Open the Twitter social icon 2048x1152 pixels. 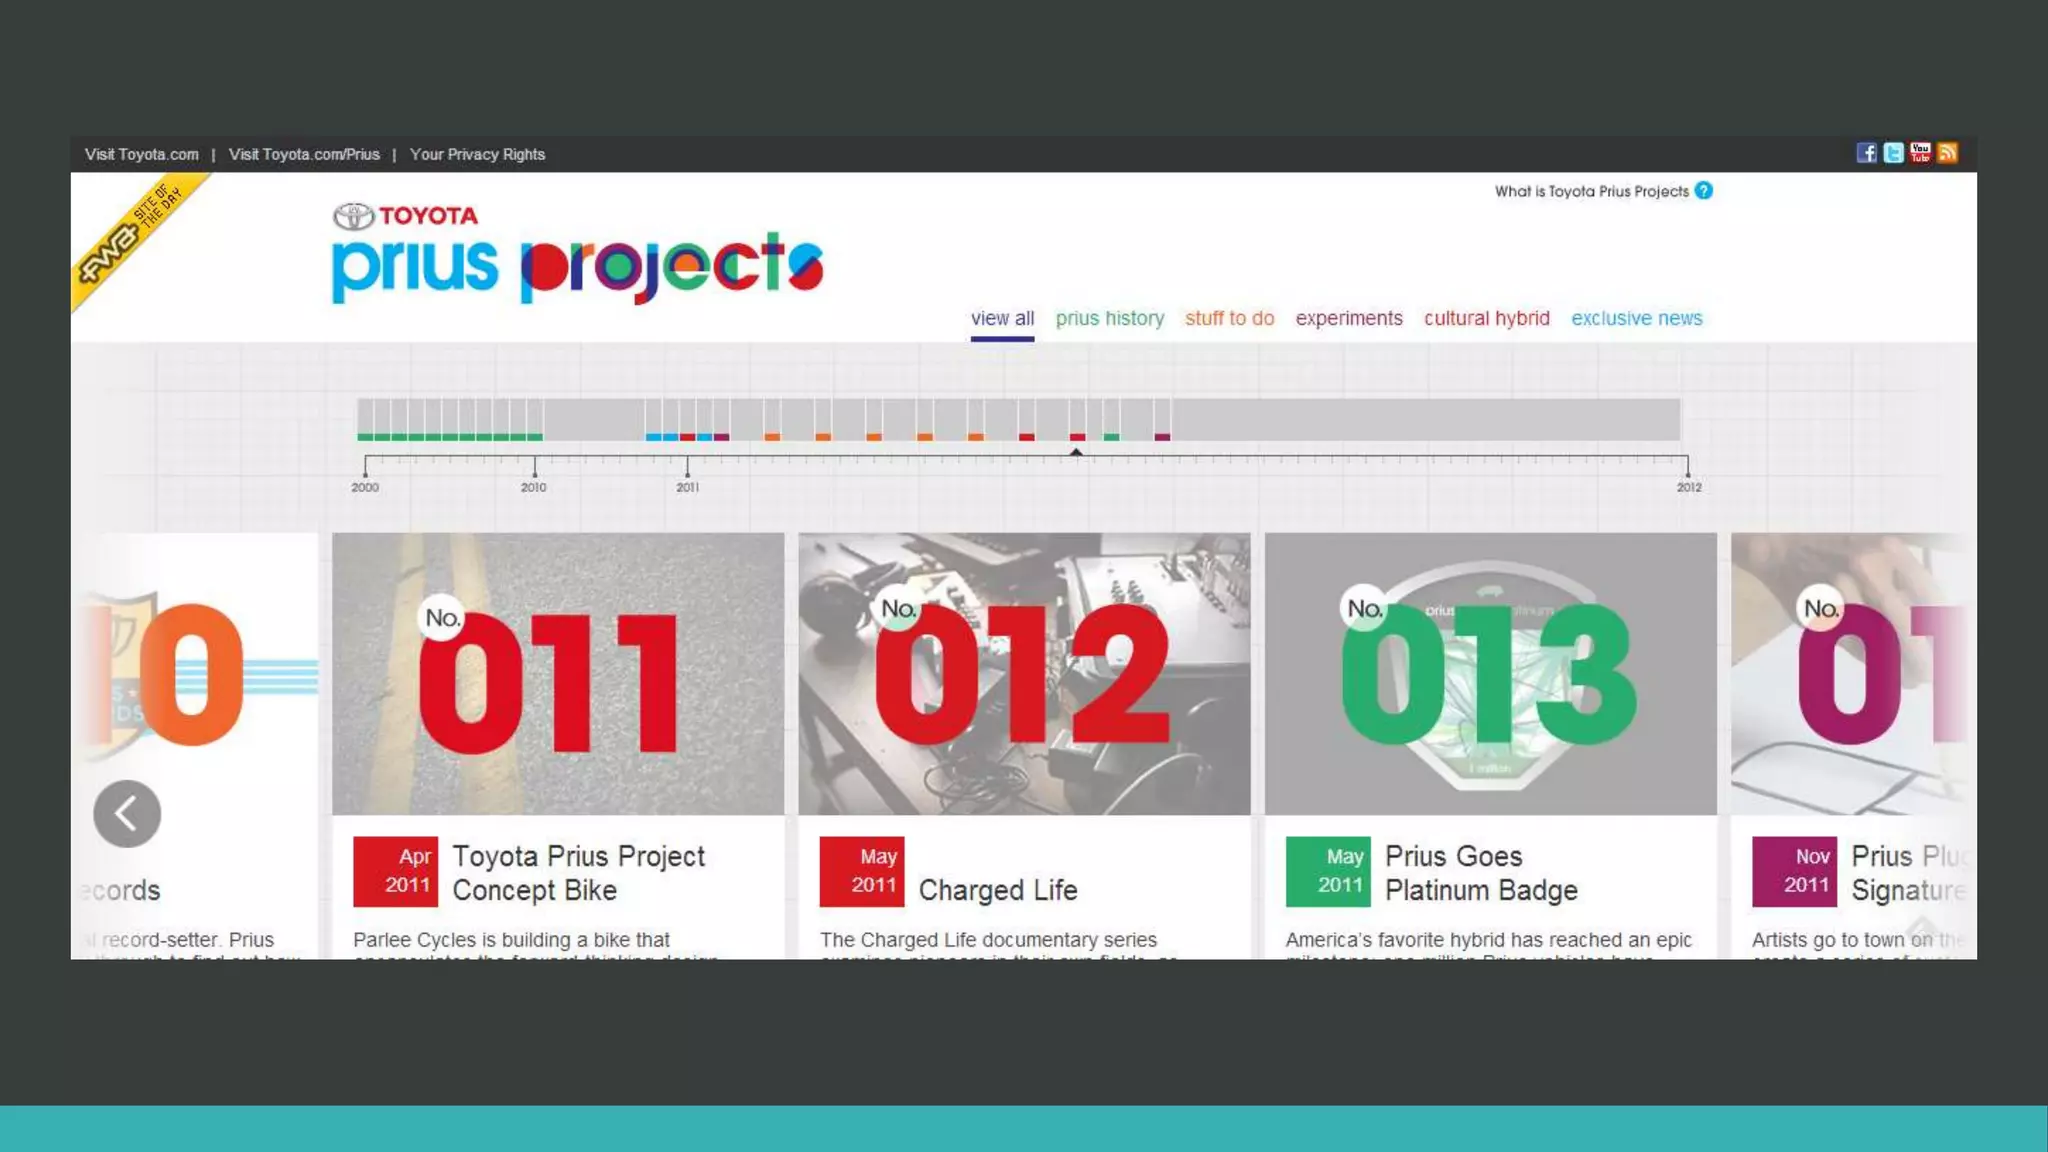[x=1893, y=153]
